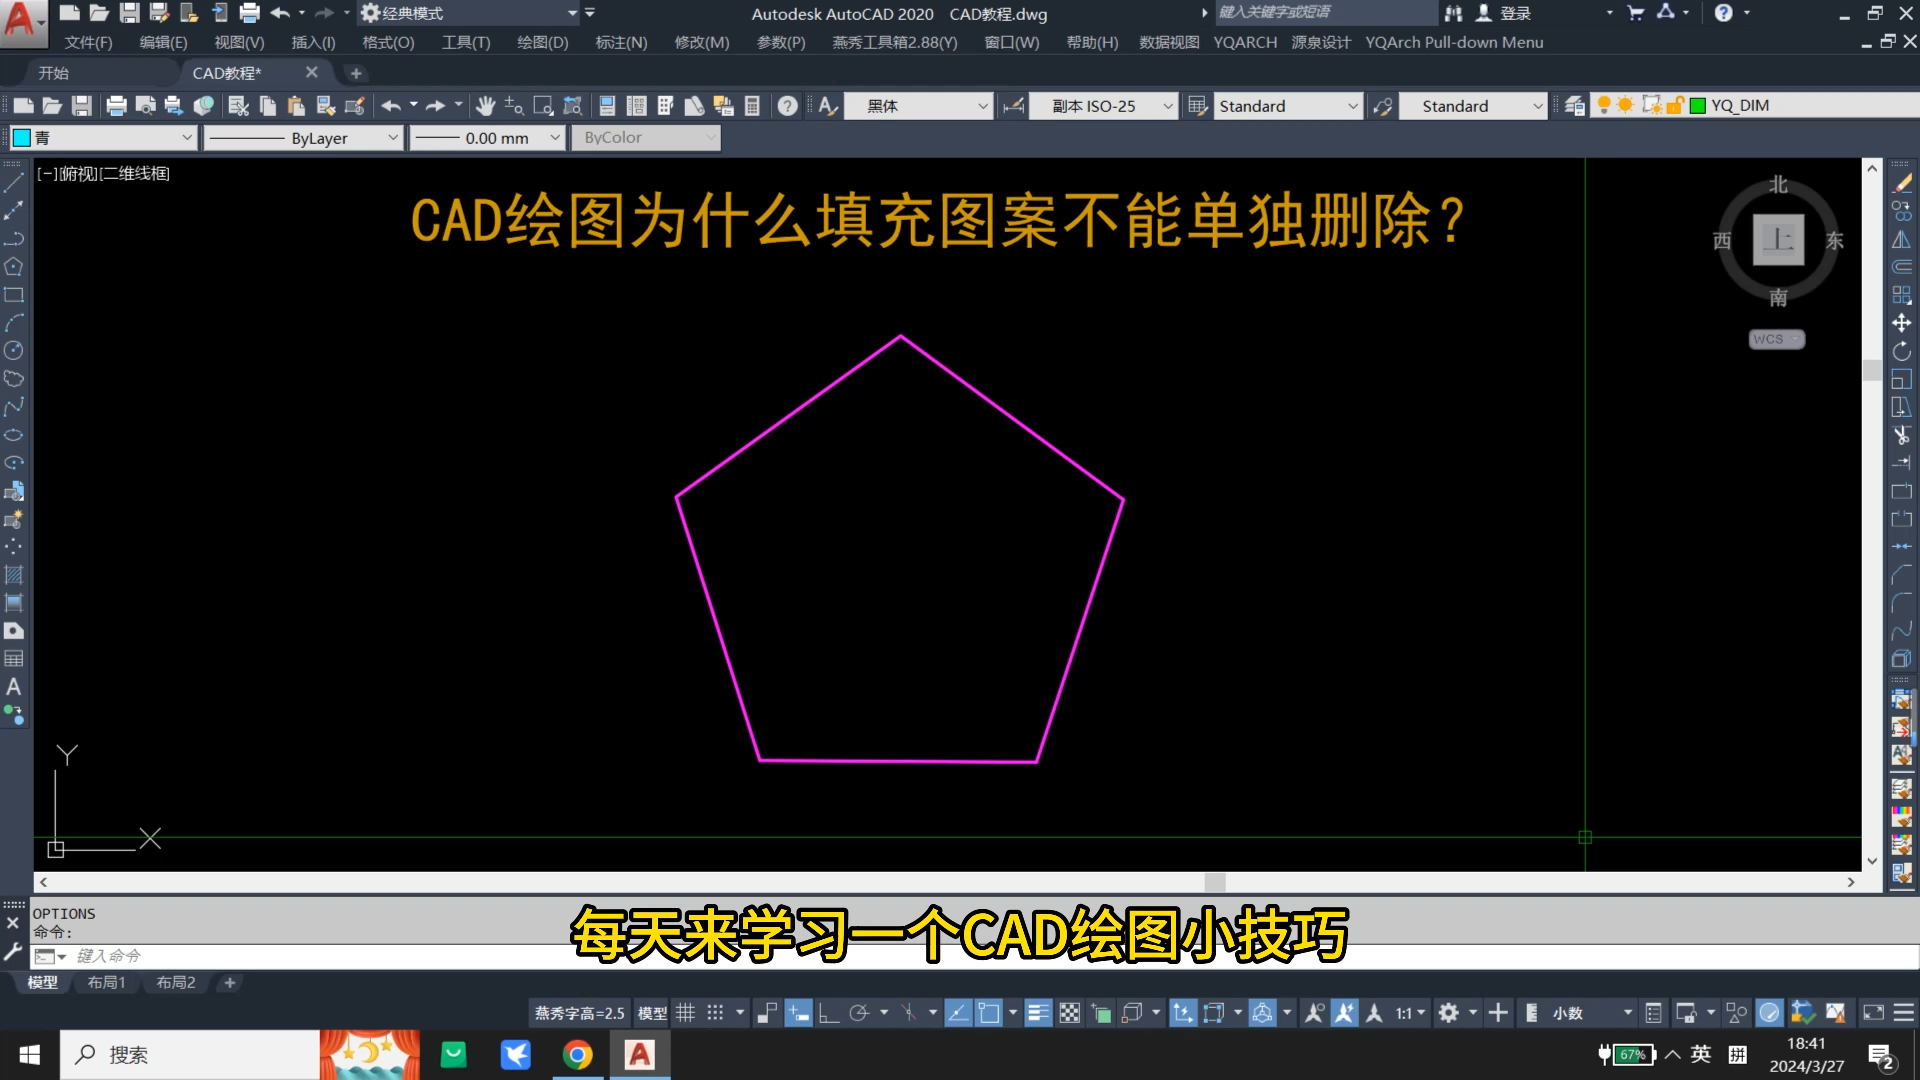Image resolution: width=1920 pixels, height=1080 pixels.
Task: Toggle lineweight display in status bar
Action: [1038, 1013]
